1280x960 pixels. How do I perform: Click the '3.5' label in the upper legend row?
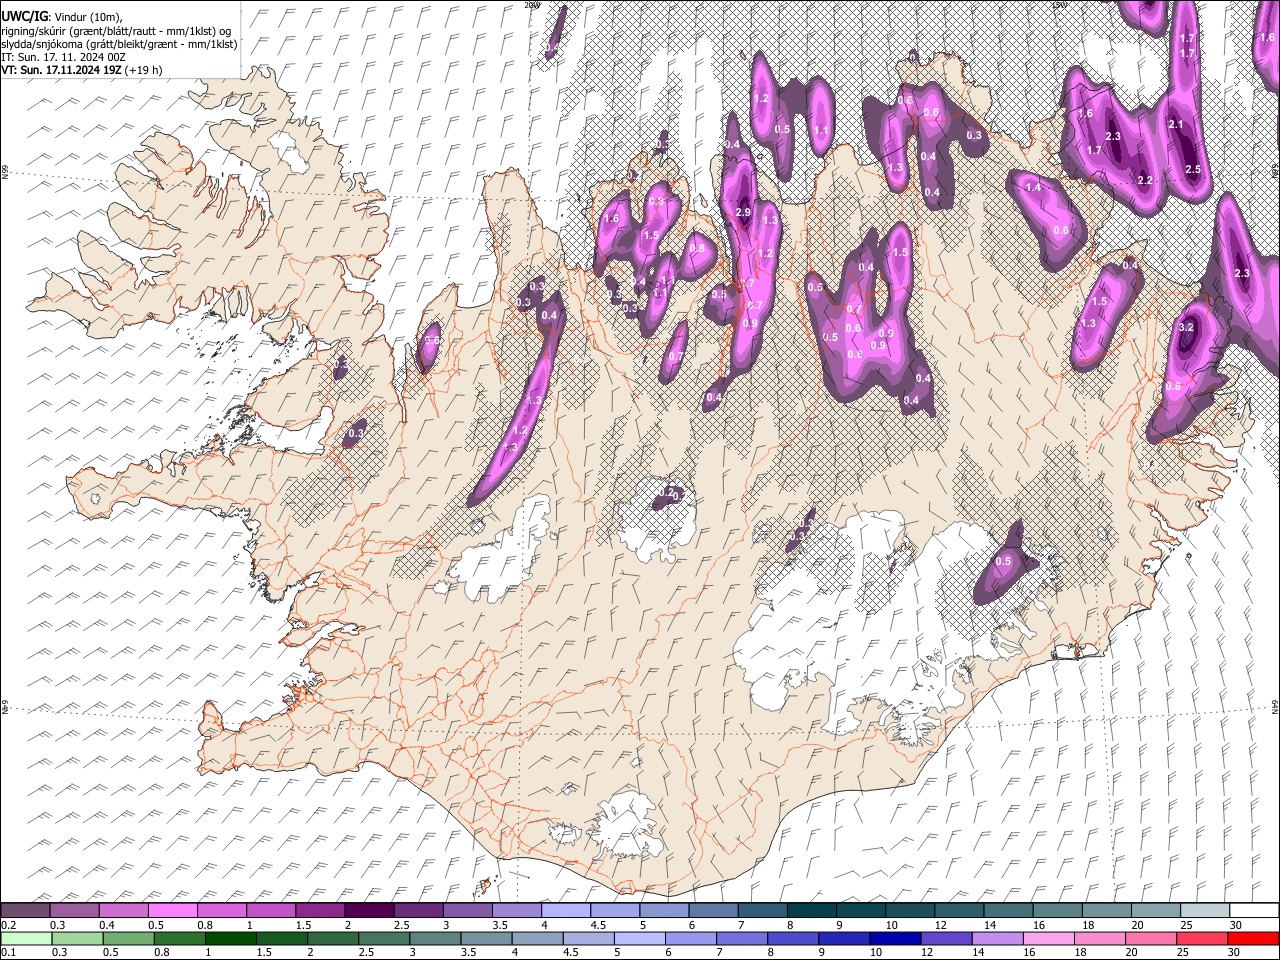coord(499,925)
